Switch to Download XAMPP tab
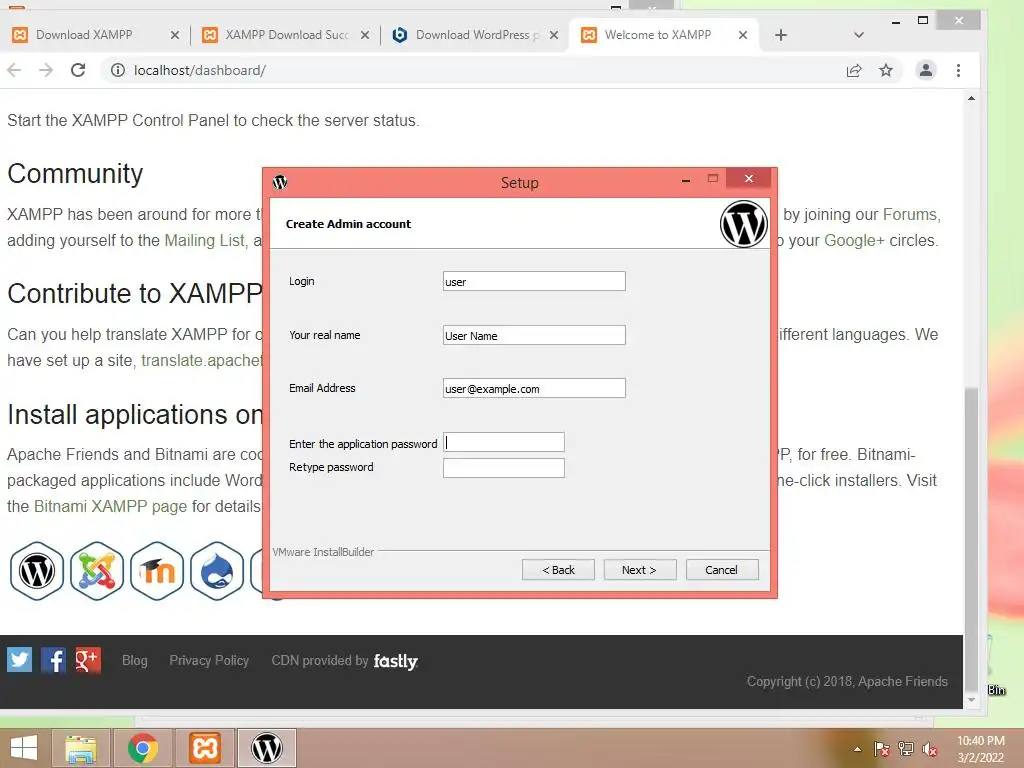This screenshot has height=768, width=1024. pyautogui.click(x=84, y=35)
